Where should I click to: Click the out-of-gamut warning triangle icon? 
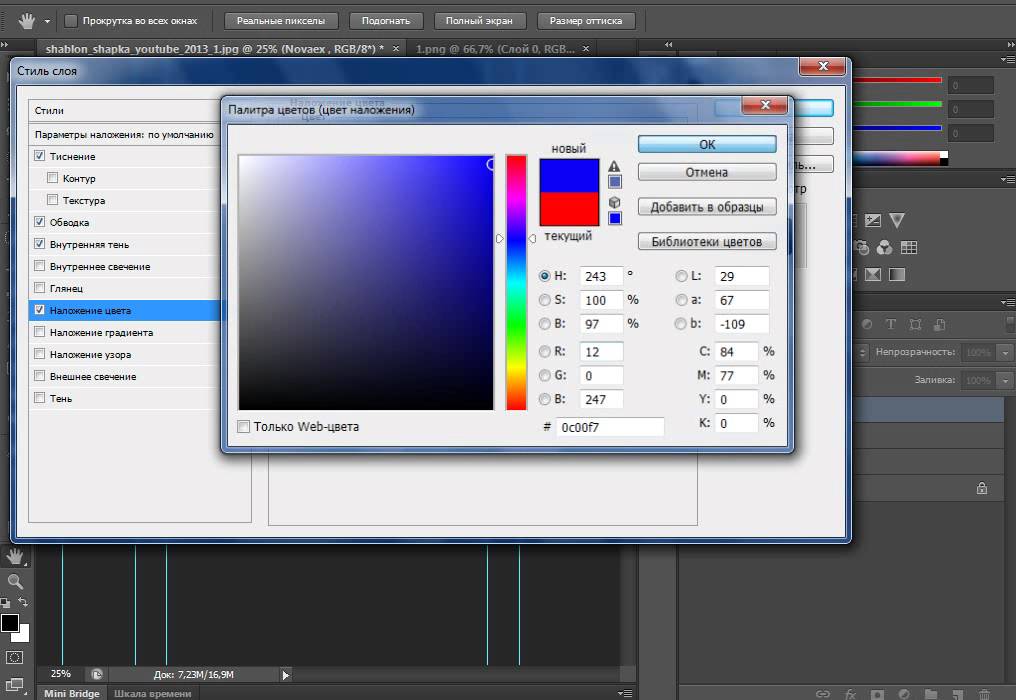pyautogui.click(x=614, y=166)
